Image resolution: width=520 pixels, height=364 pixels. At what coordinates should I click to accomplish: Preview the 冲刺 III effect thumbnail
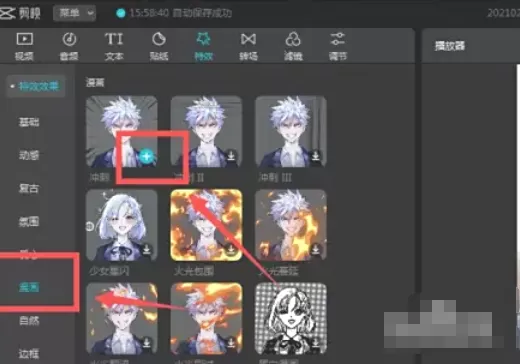tap(291, 132)
